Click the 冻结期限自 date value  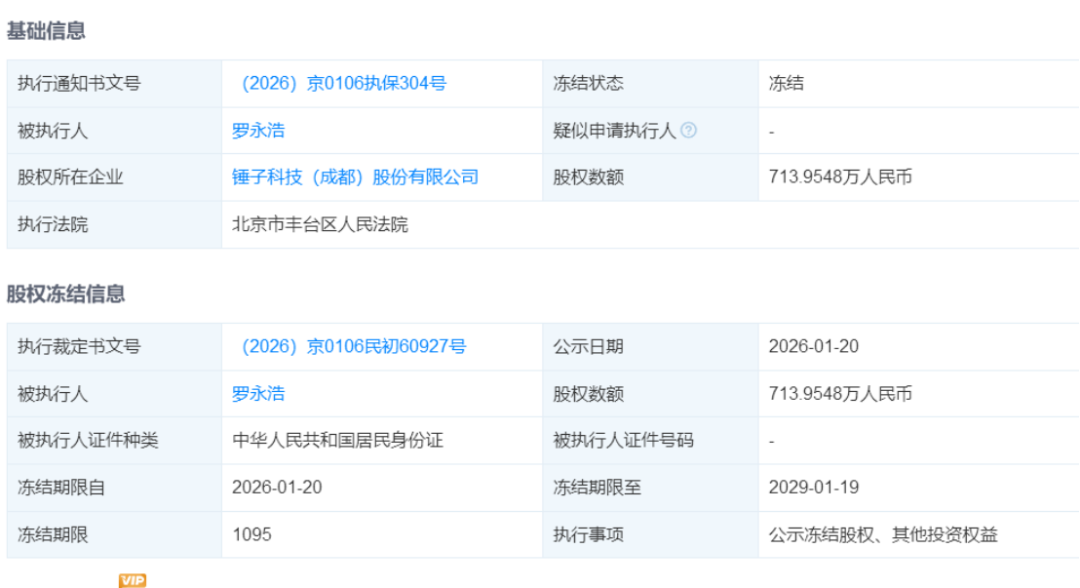pyautogui.click(x=277, y=488)
